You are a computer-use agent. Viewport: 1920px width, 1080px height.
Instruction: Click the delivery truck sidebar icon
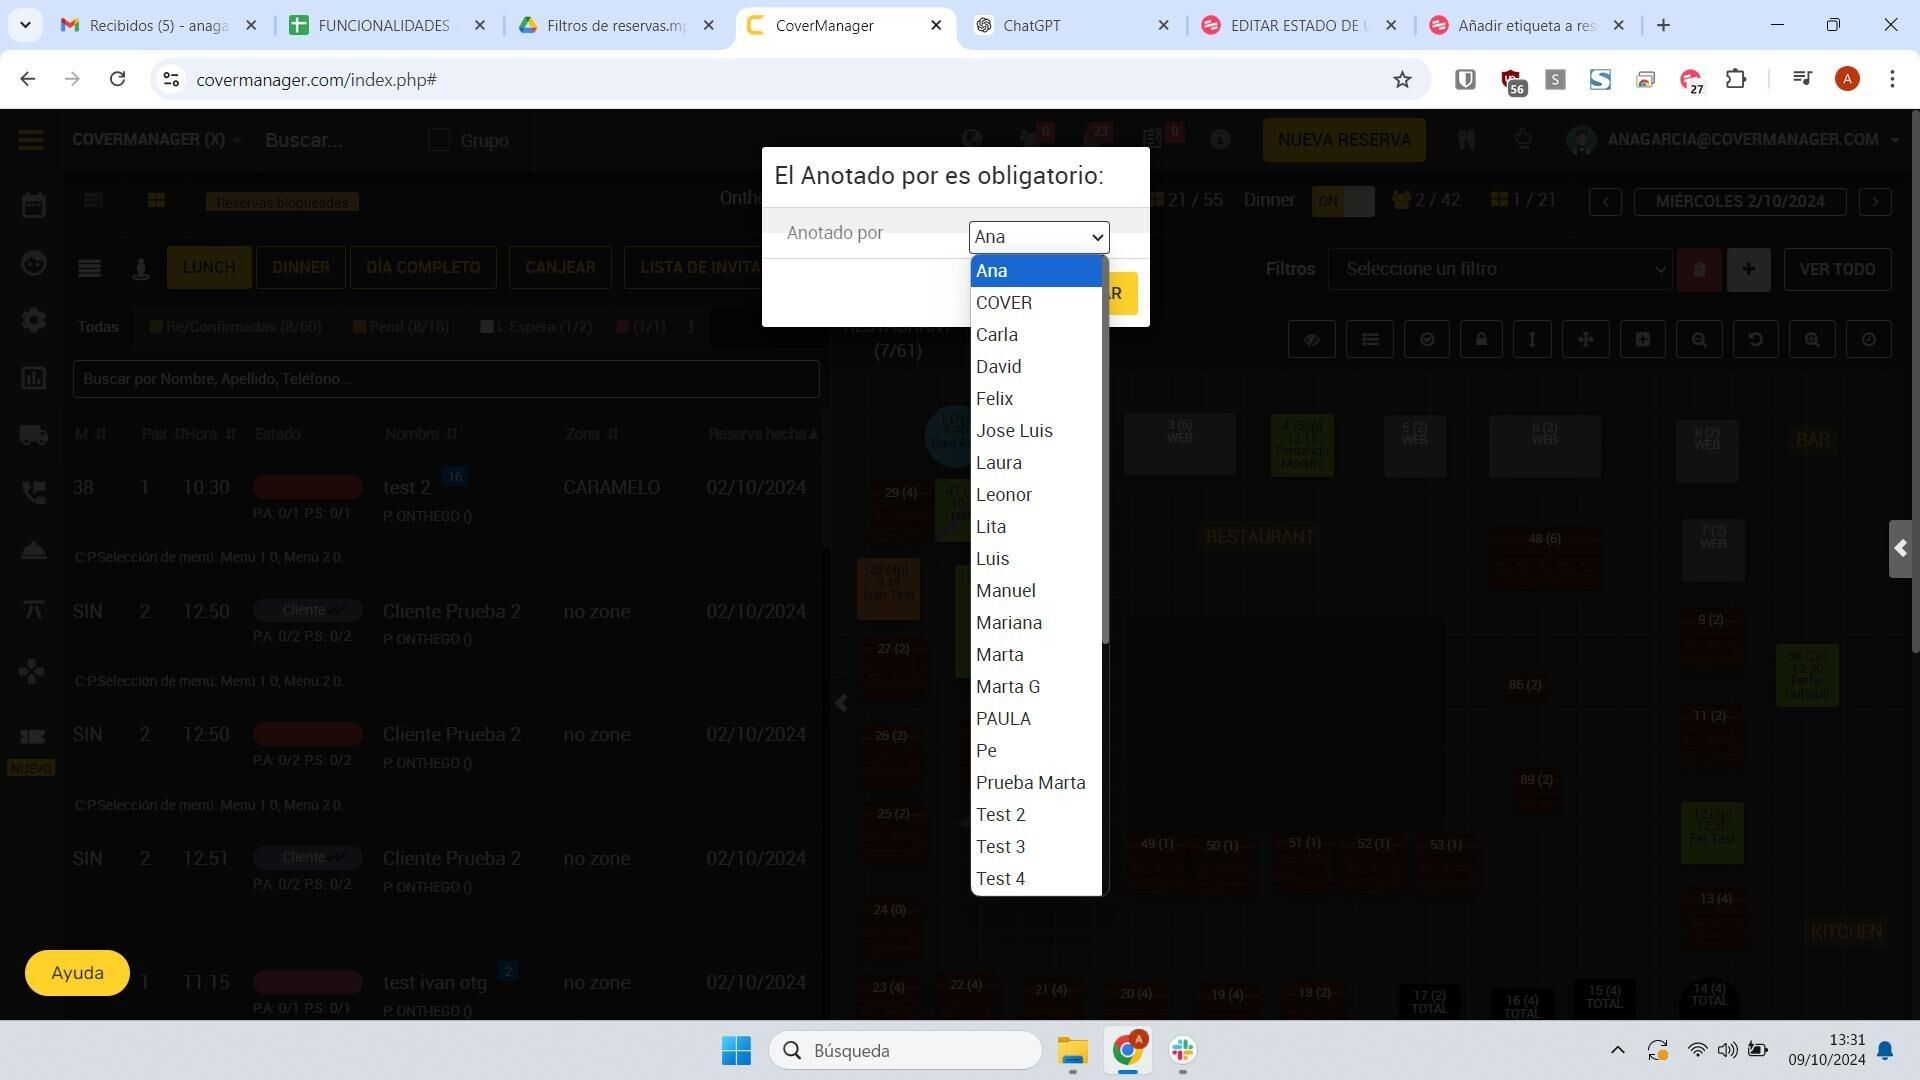(33, 435)
